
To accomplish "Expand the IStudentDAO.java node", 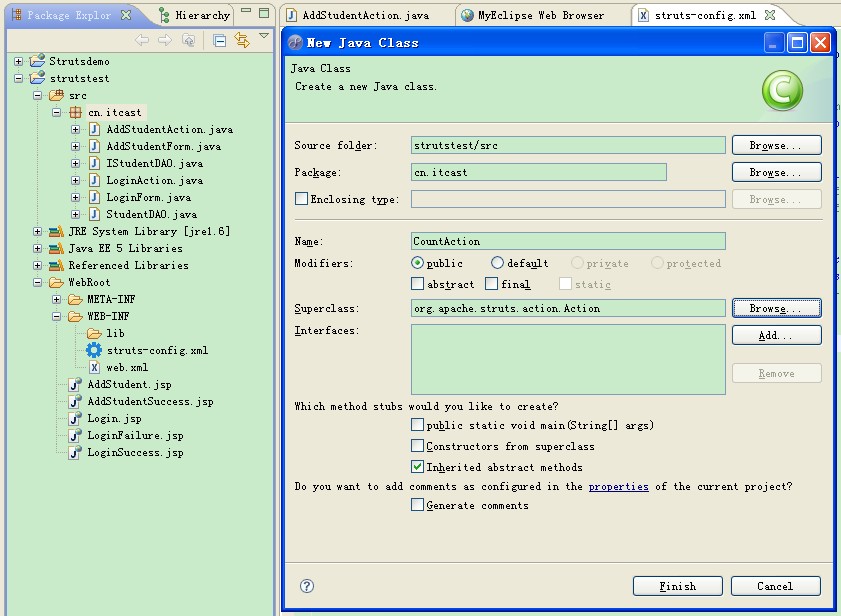I will (x=76, y=163).
